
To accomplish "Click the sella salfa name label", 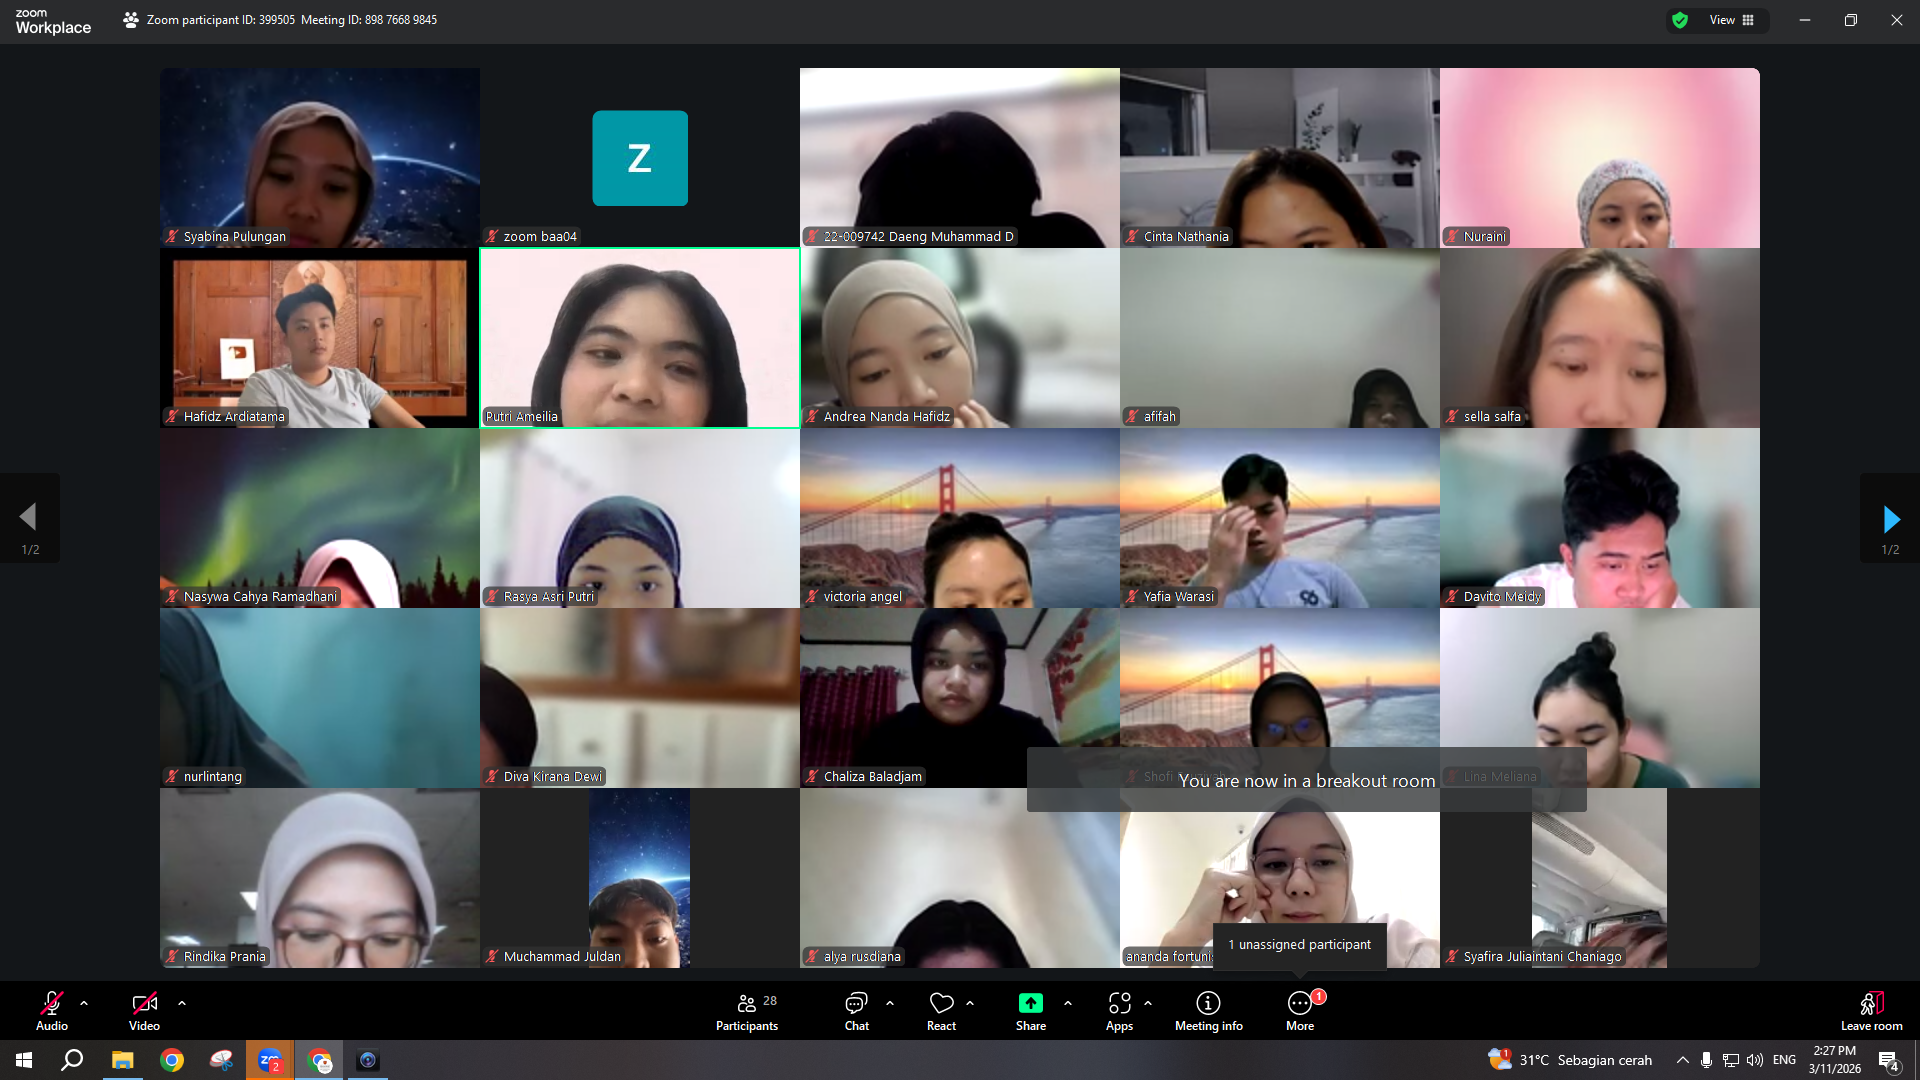I will pos(1484,417).
